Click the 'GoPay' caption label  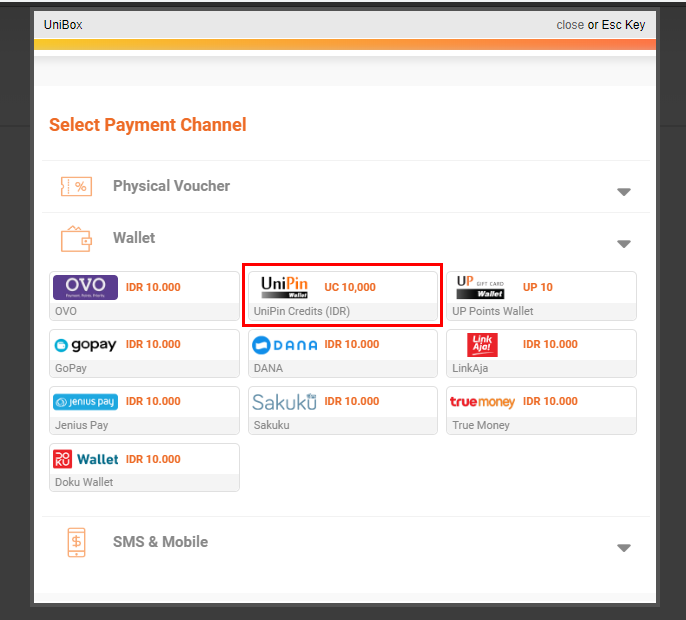point(71,368)
